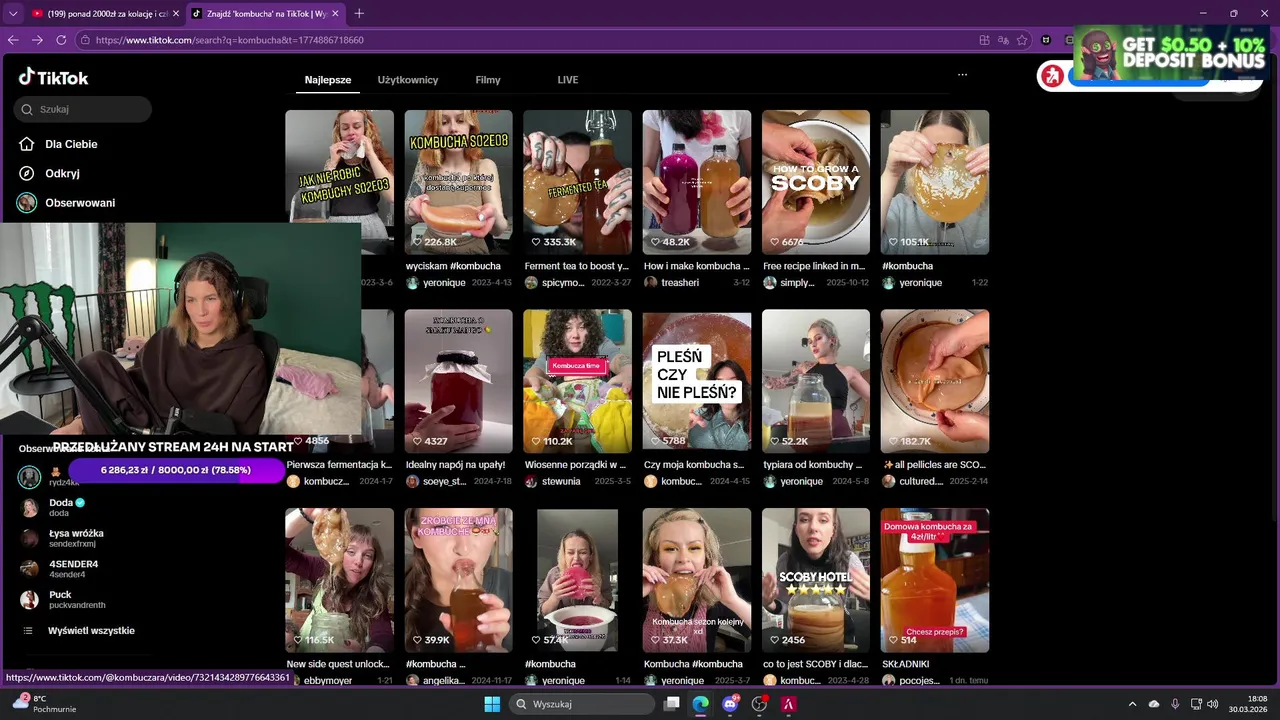Open the Task View taskbar icon
The image size is (1280, 720).
pos(672,704)
